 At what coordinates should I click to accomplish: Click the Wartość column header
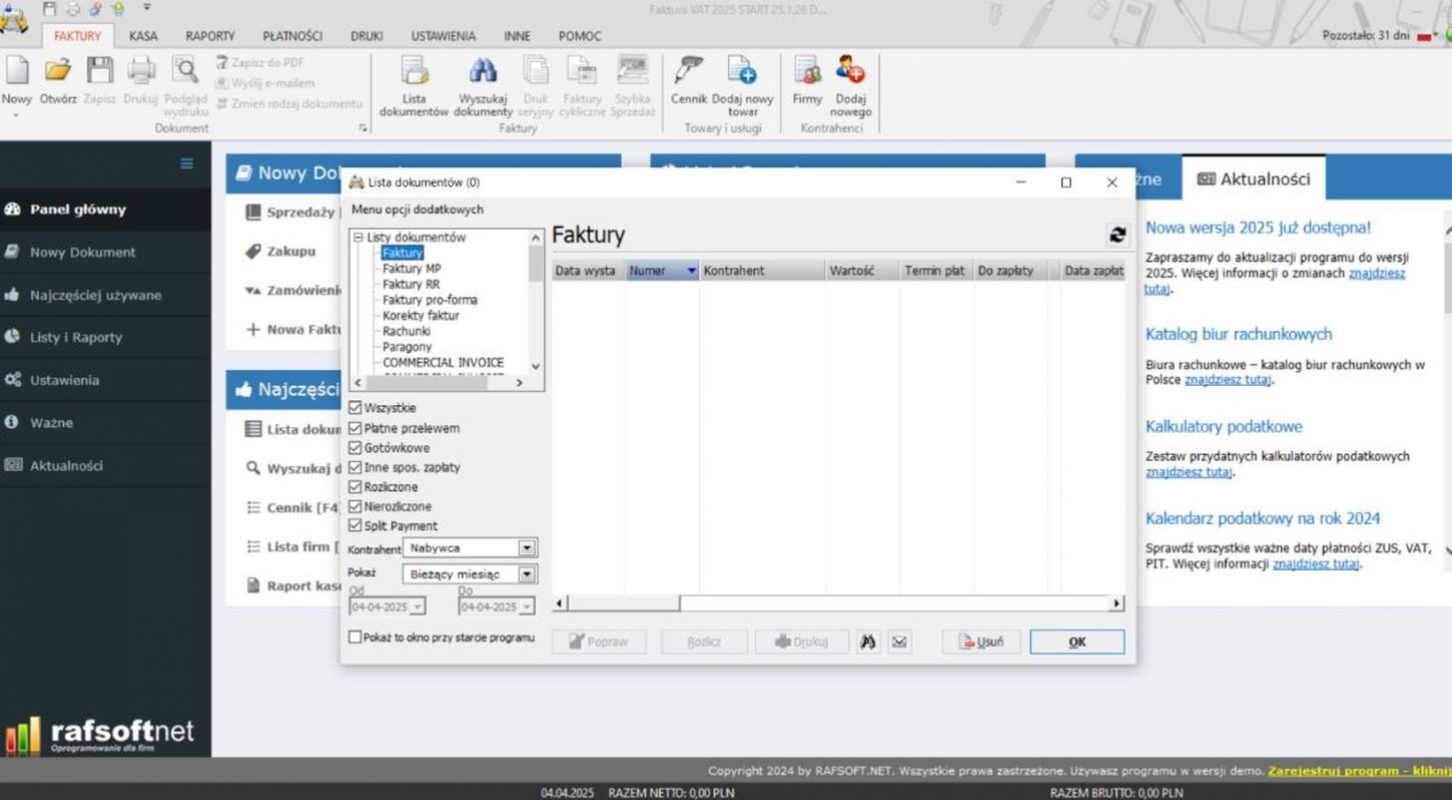[x=862, y=271]
